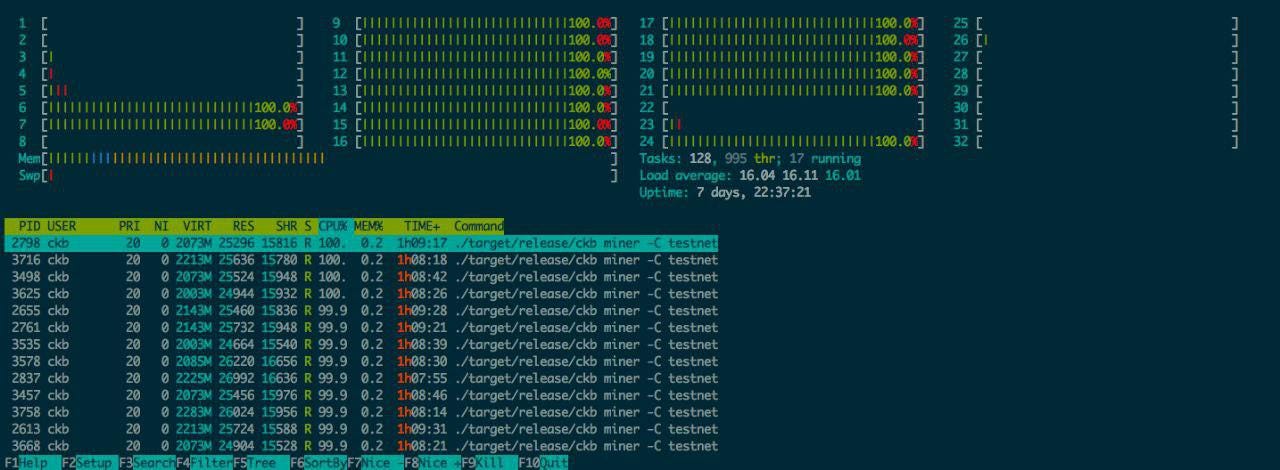Click the CPU 16 meter at 100%
Viewport: 1280px width, 470px height.
point(474,141)
